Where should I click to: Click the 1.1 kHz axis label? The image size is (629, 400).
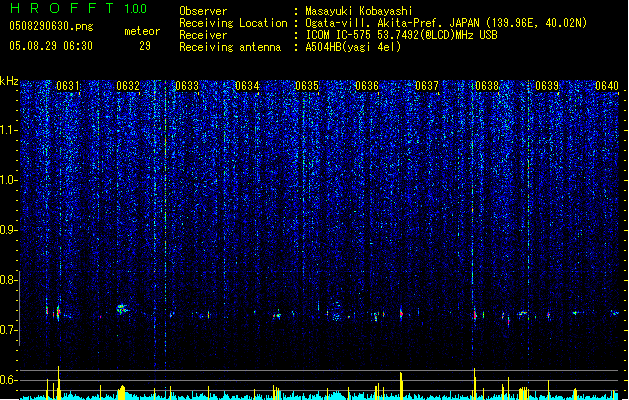click(x=9, y=130)
